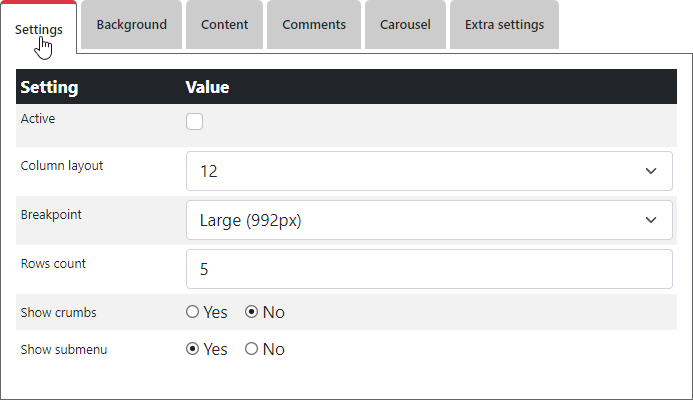Image resolution: width=693 pixels, height=400 pixels.
Task: Open the Content tab
Action: tap(225, 25)
